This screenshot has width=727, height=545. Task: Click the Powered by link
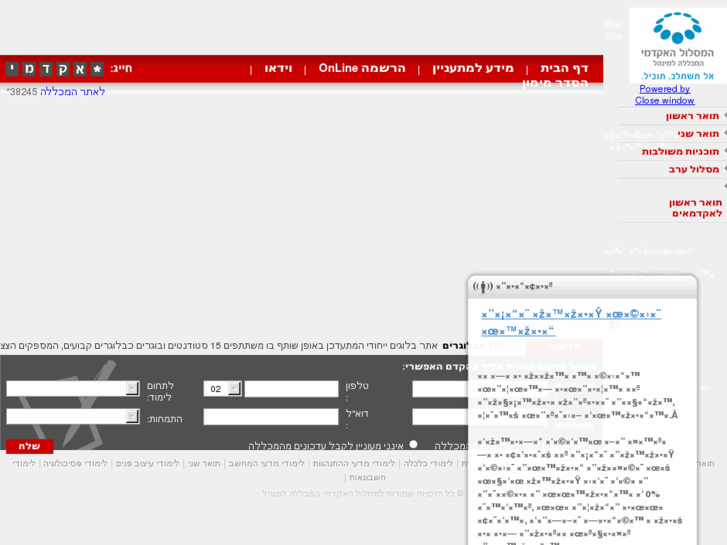pyautogui.click(x=664, y=89)
